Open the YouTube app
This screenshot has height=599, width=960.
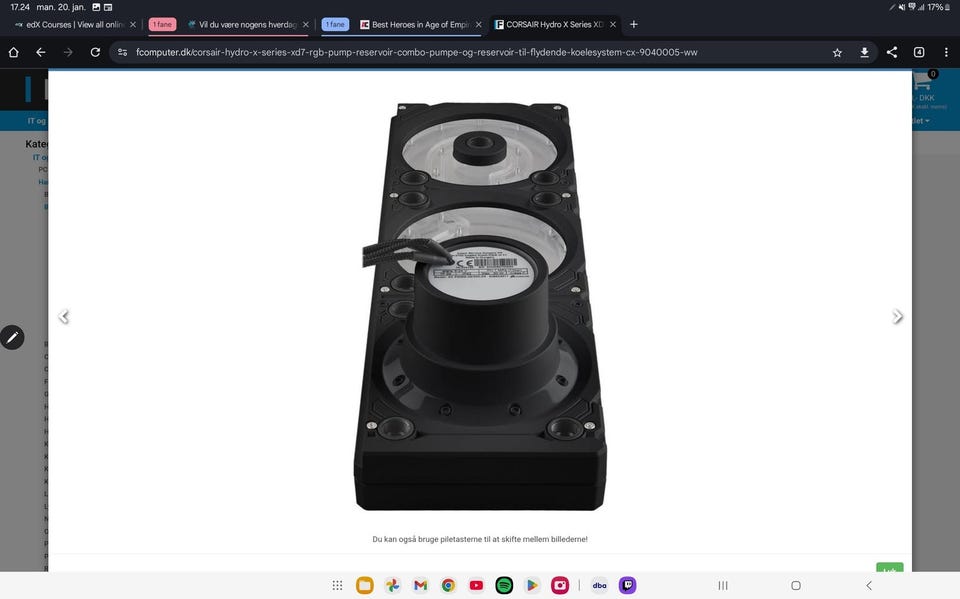[x=476, y=586]
